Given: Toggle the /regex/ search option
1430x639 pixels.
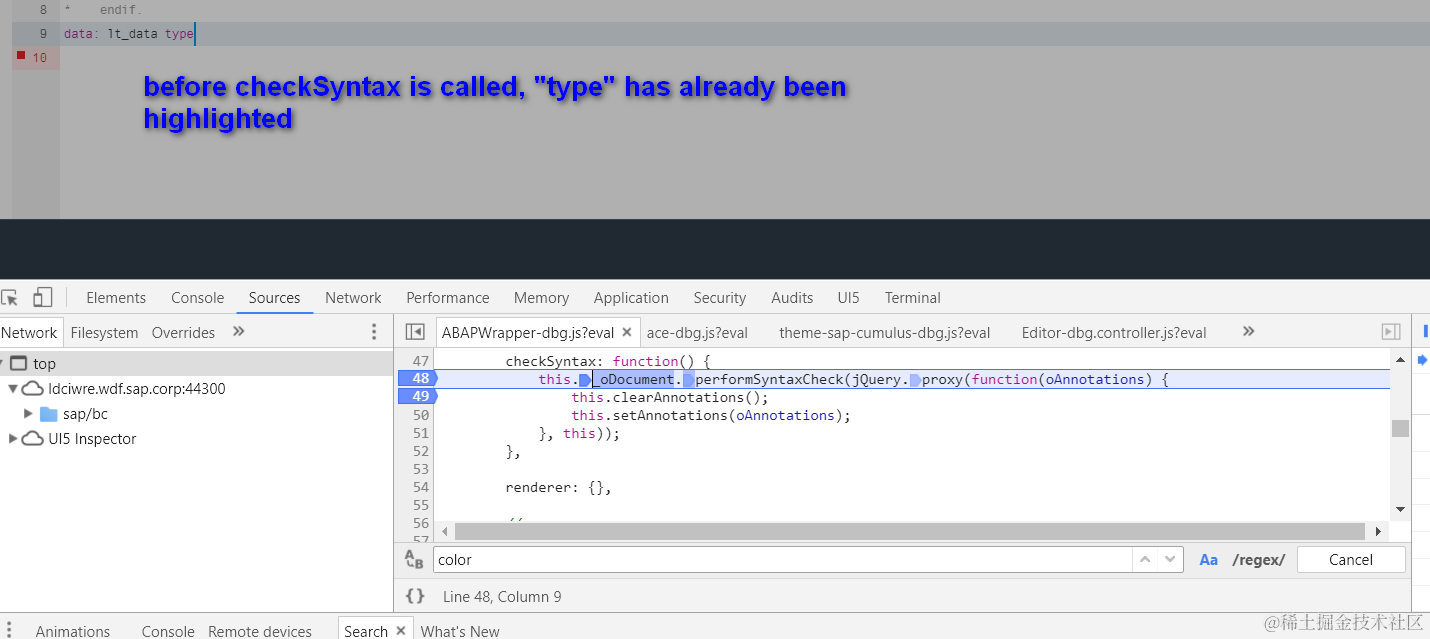Looking at the screenshot, I should point(1258,560).
